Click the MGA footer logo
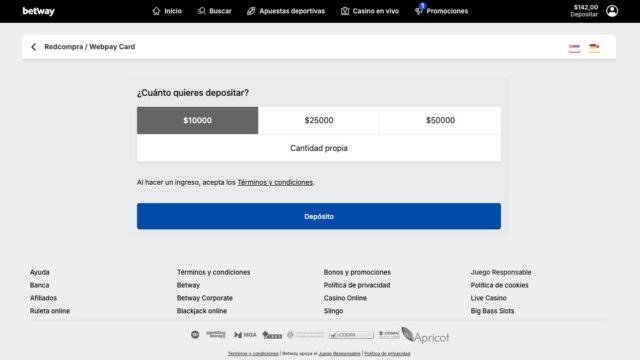Screen dimensions: 640x360 tap(245, 335)
